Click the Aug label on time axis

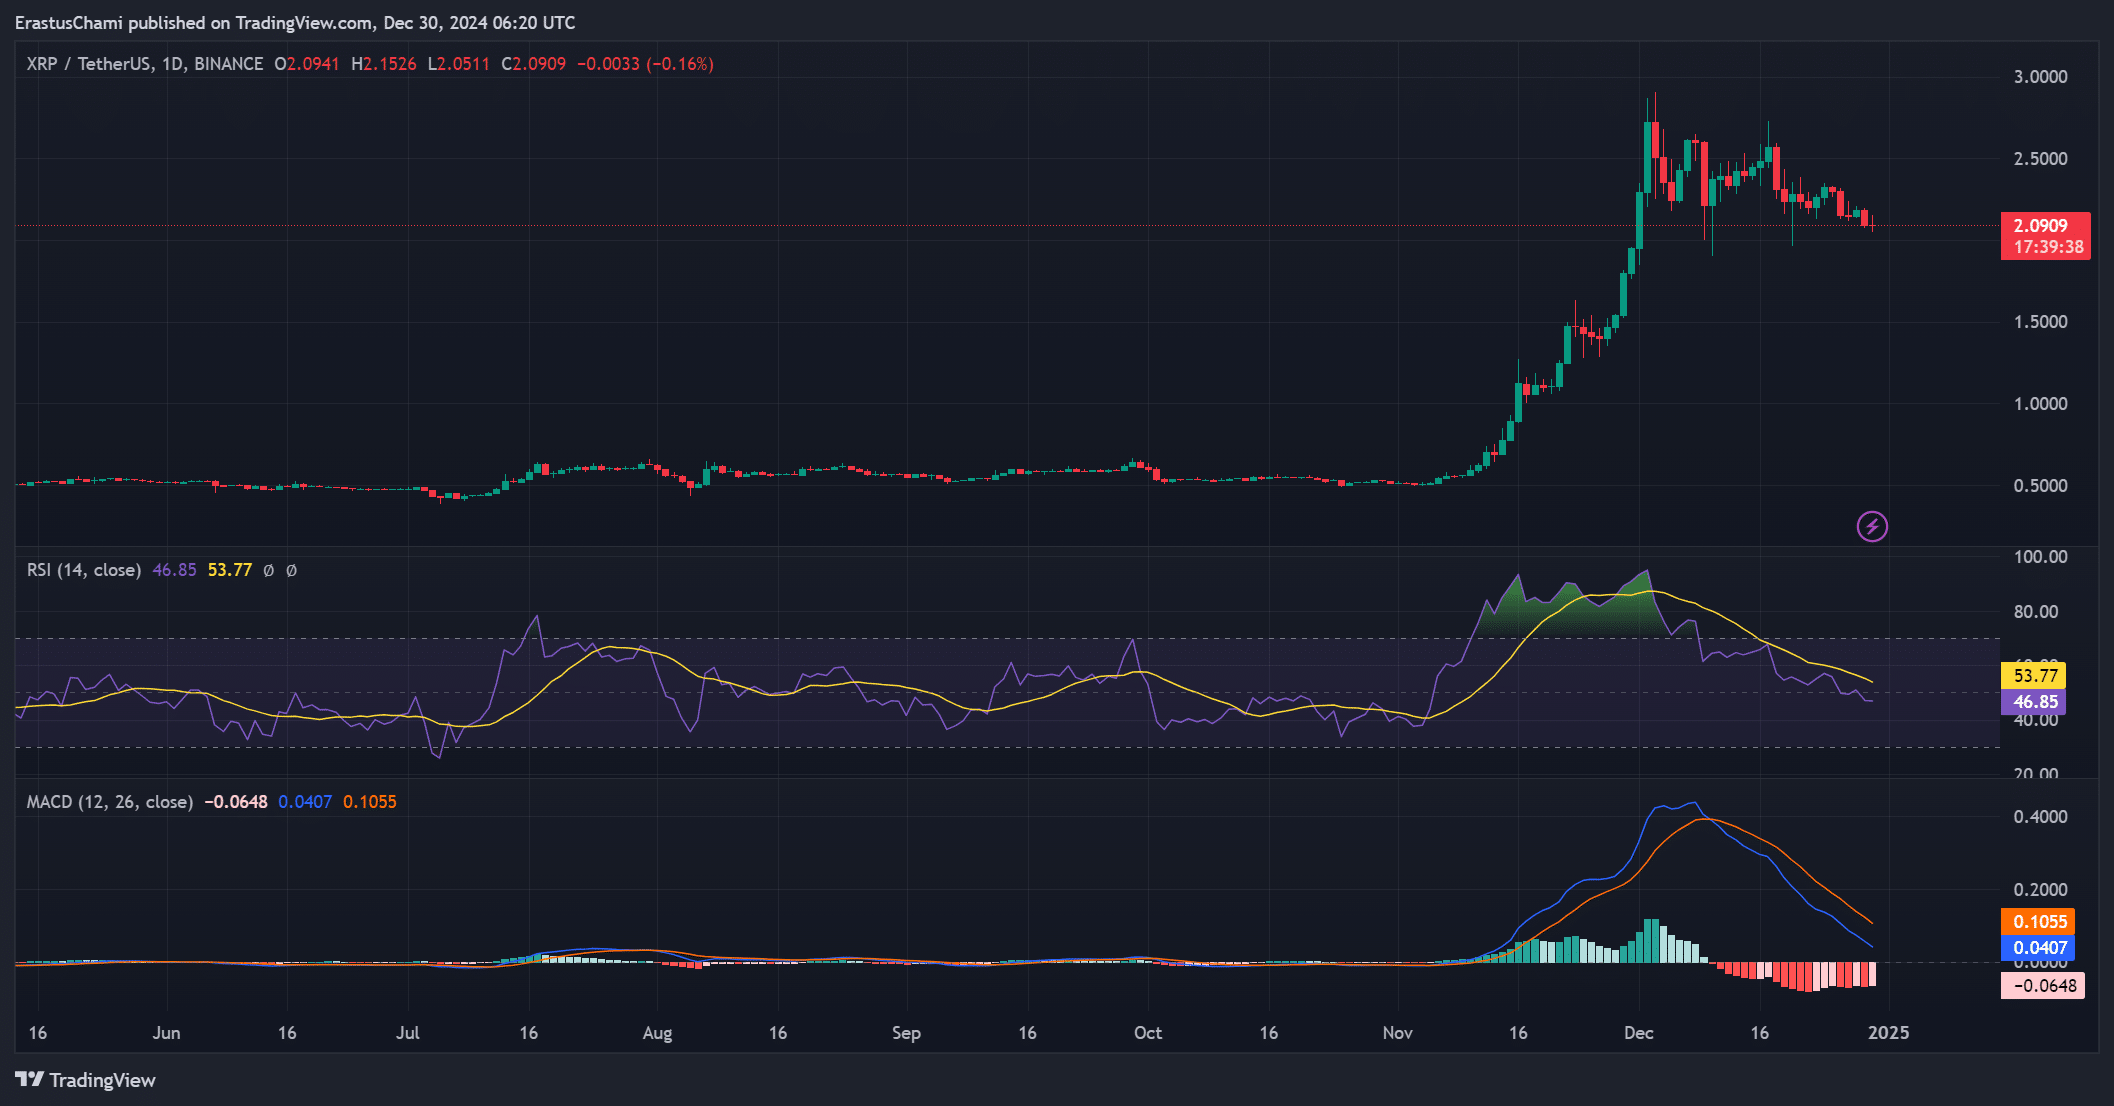[x=657, y=1033]
